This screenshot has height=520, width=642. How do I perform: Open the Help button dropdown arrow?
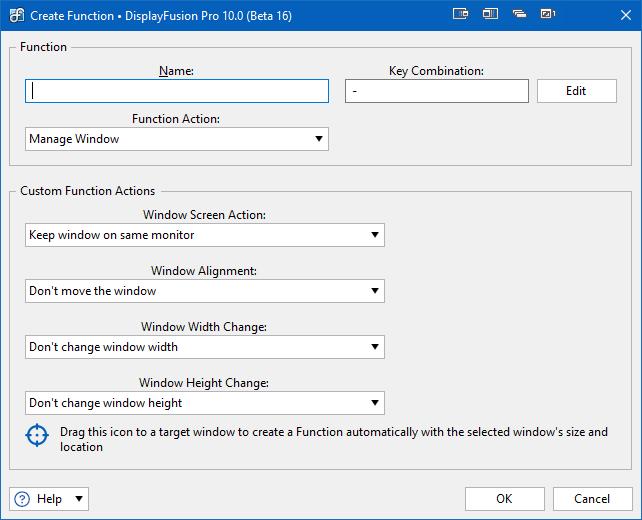[79, 499]
